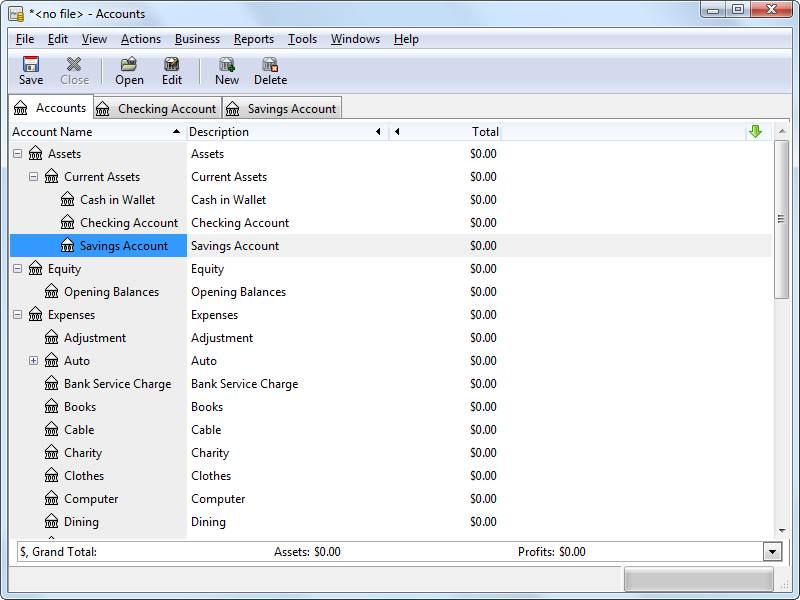This screenshot has width=800, height=600.
Task: Collapse the Equity tree node
Action: [17, 268]
